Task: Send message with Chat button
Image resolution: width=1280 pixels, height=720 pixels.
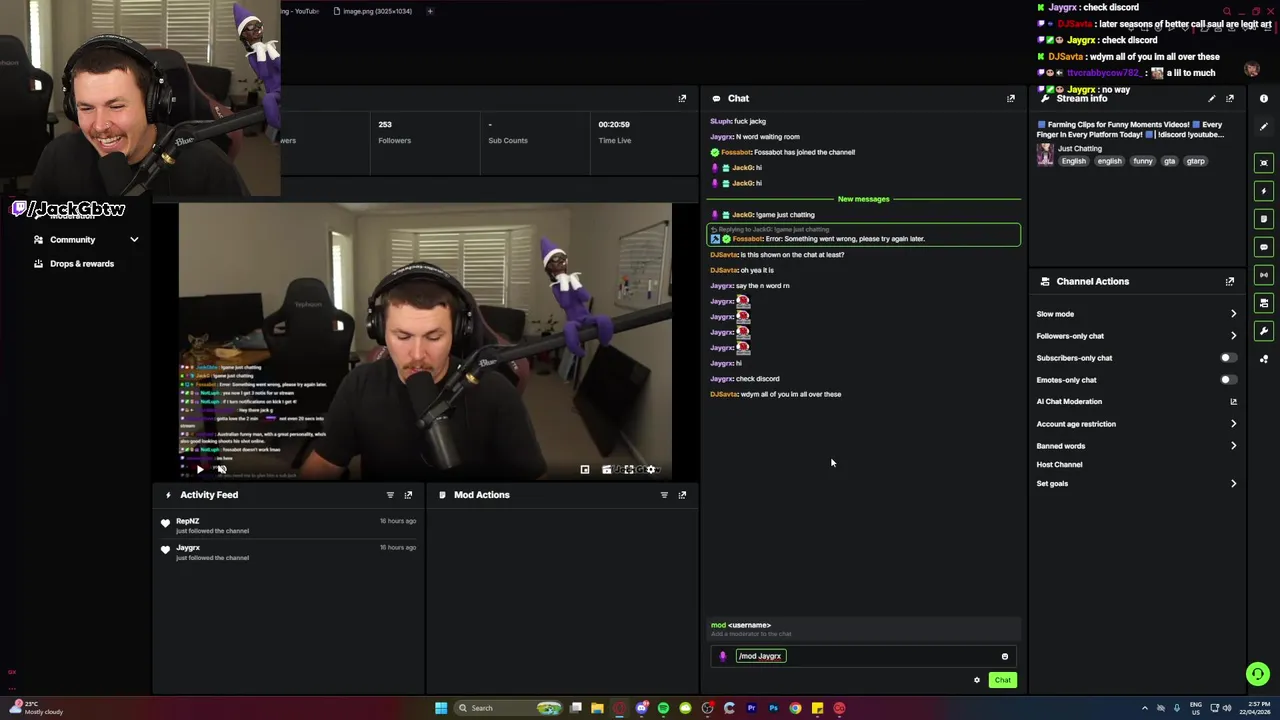Action: click(1002, 680)
